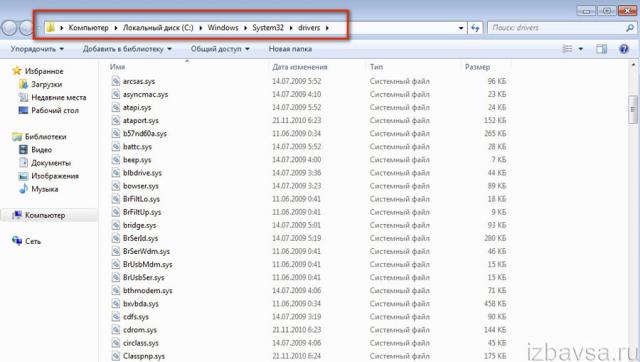
Task: Select Избранное star in the sidebar
Action: (x=17, y=71)
